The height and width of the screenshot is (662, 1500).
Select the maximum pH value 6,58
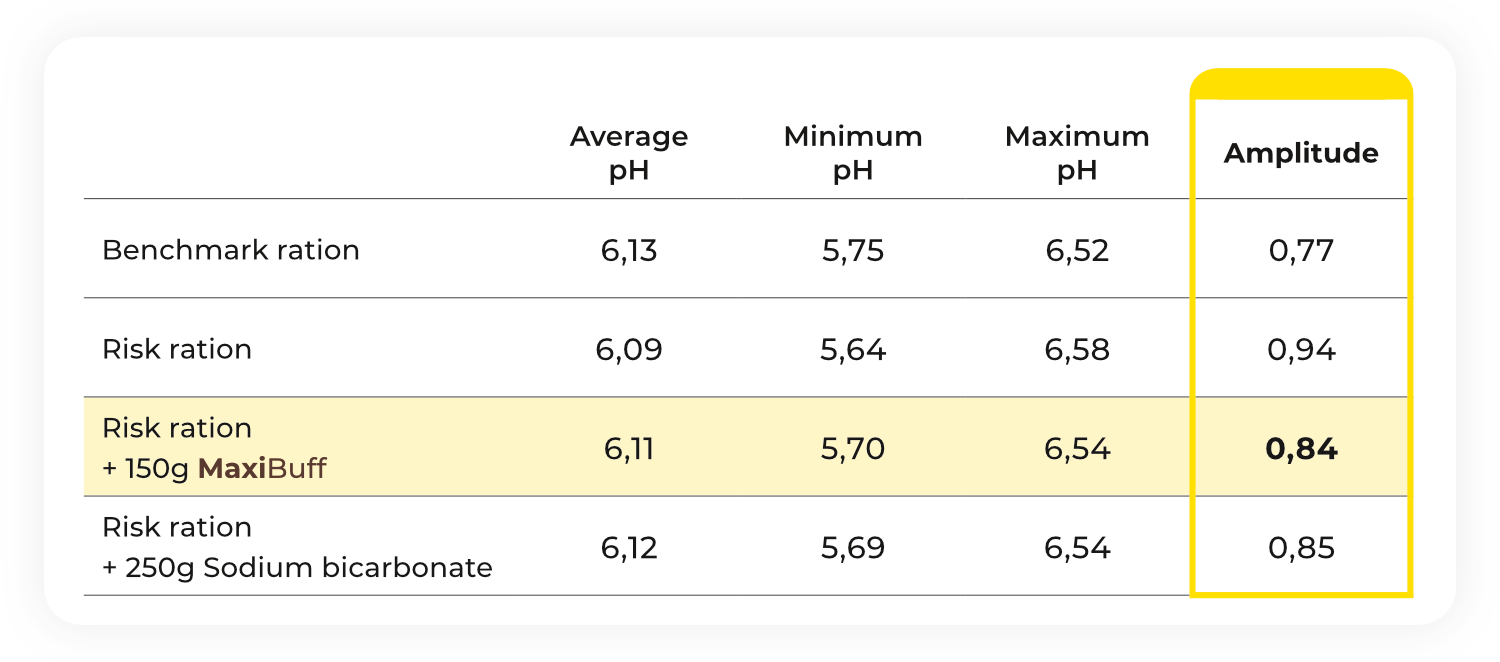point(1077,350)
